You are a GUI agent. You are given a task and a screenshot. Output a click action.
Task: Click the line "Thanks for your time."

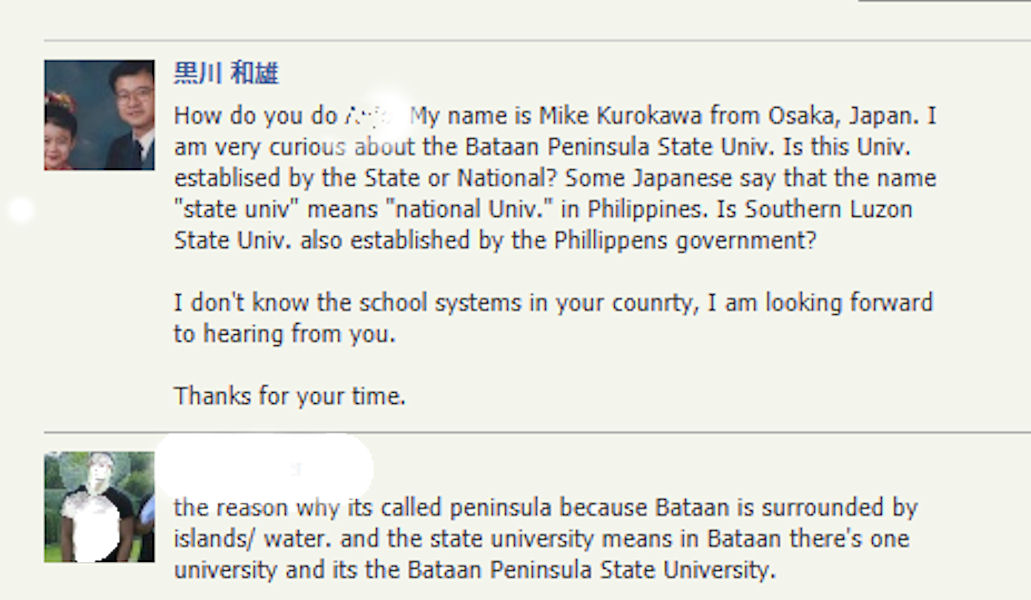click(290, 396)
